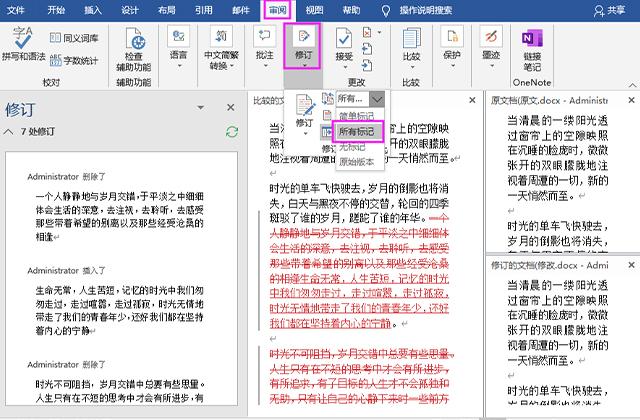
Task: Click the show markup icon in popup
Action: tap(327, 115)
